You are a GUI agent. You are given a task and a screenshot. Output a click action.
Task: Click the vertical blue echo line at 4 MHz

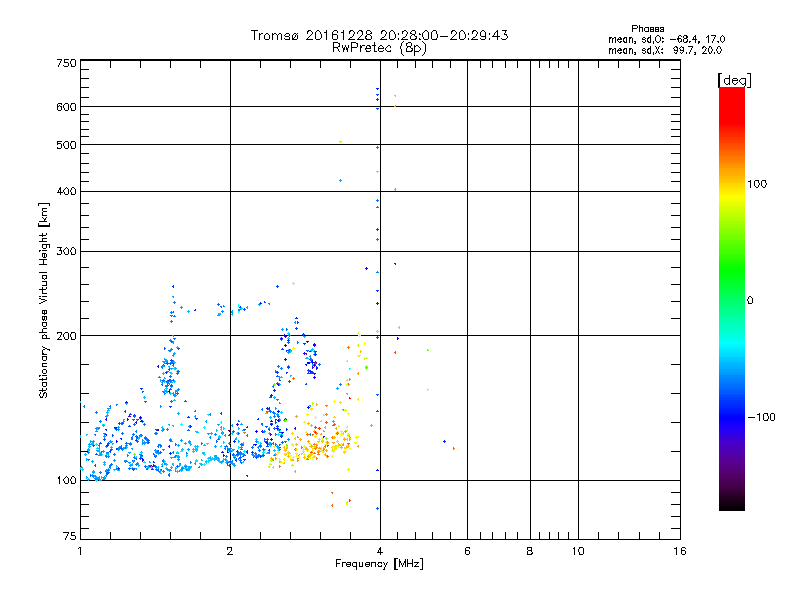pos(378,298)
